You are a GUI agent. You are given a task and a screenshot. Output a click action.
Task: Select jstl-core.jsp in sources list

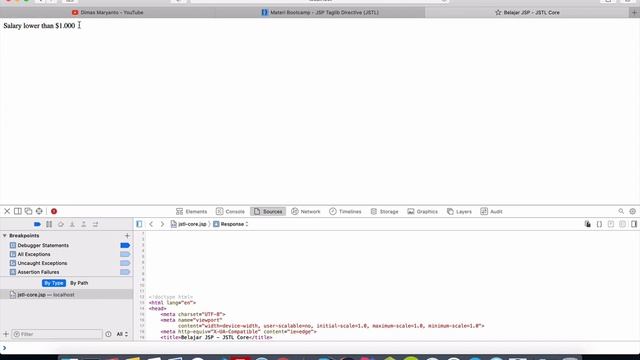point(66,294)
